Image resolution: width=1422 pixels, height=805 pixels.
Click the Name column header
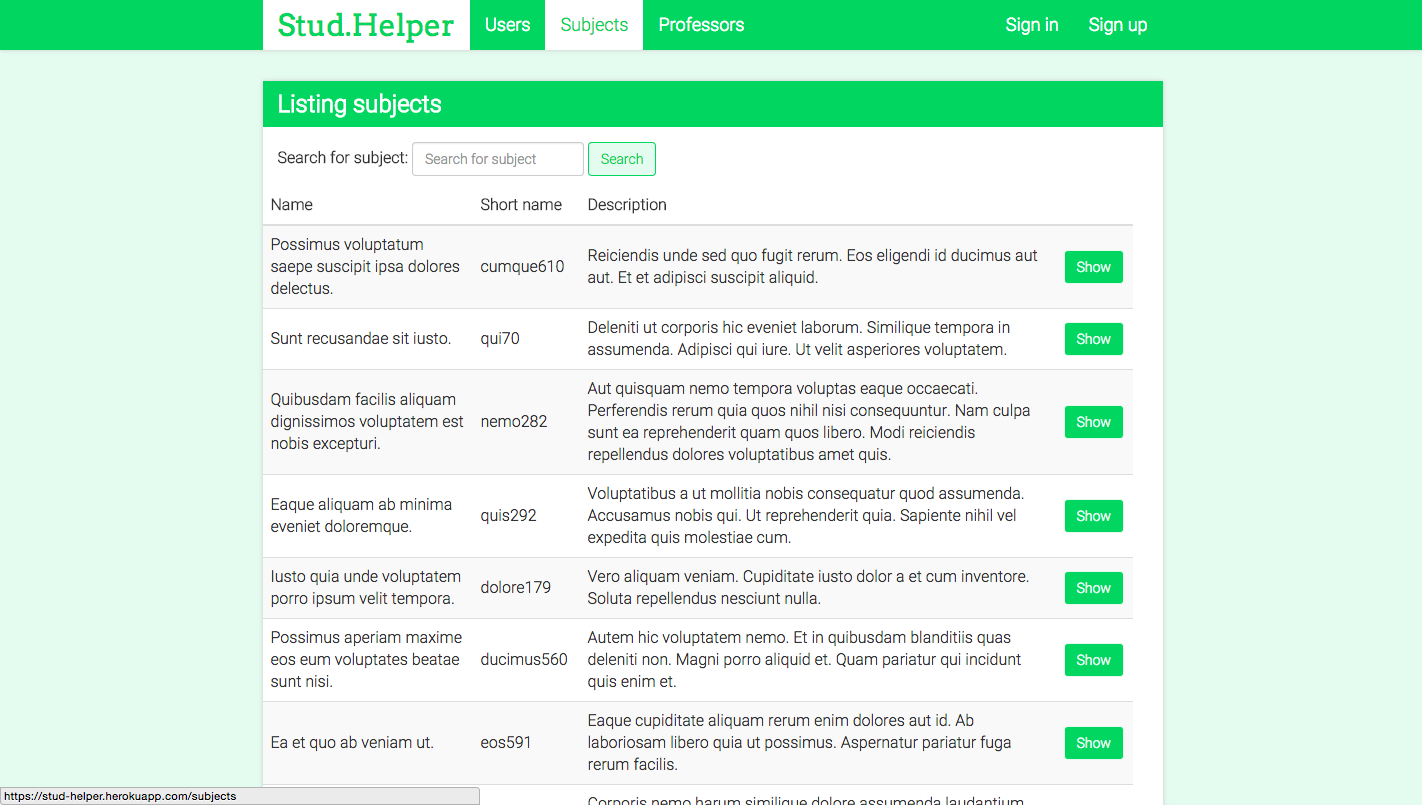coord(292,205)
